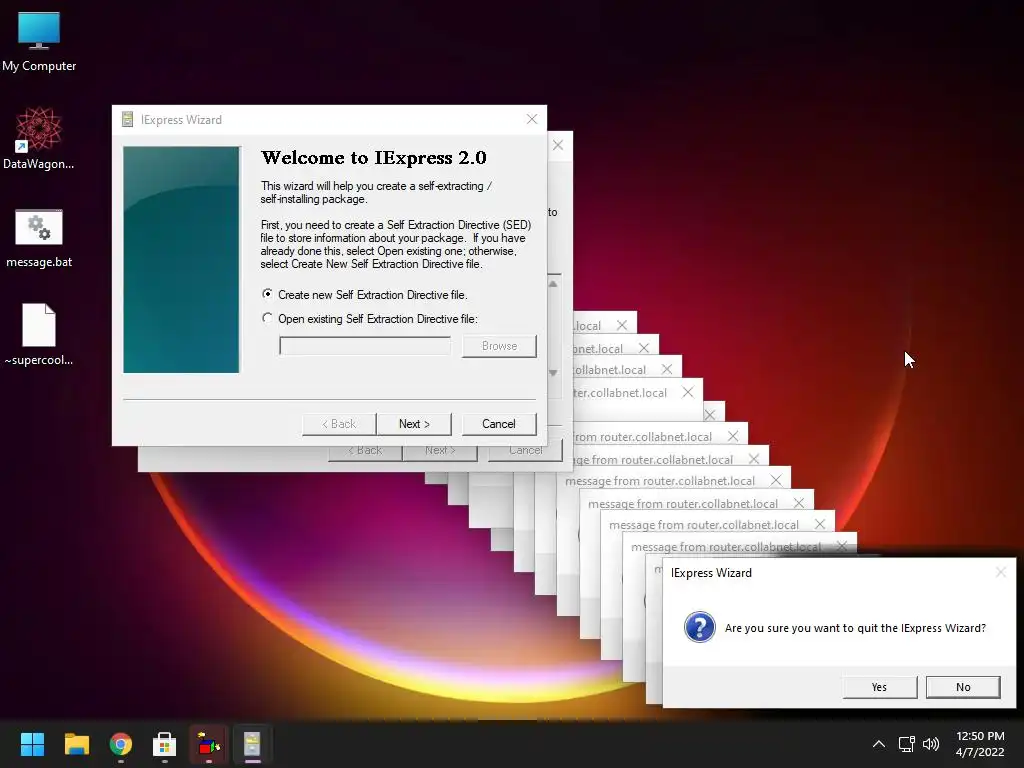1024x768 pixels.
Task: Click 'Welcome to IExpress 2.0' heading
Action: [x=374, y=157]
